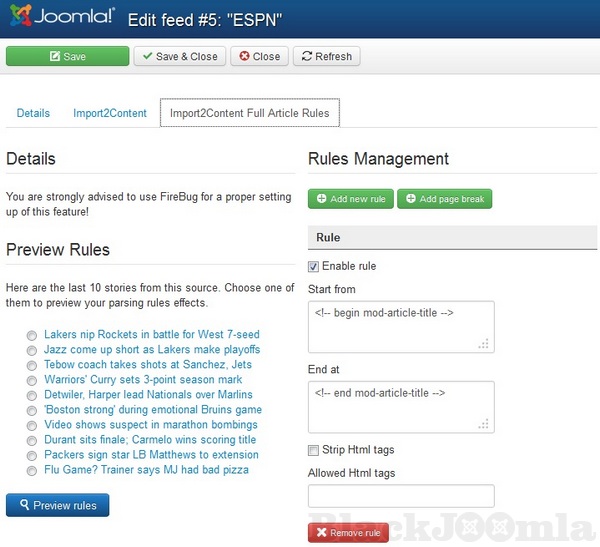Open Jazz come up short article link

tap(152, 350)
